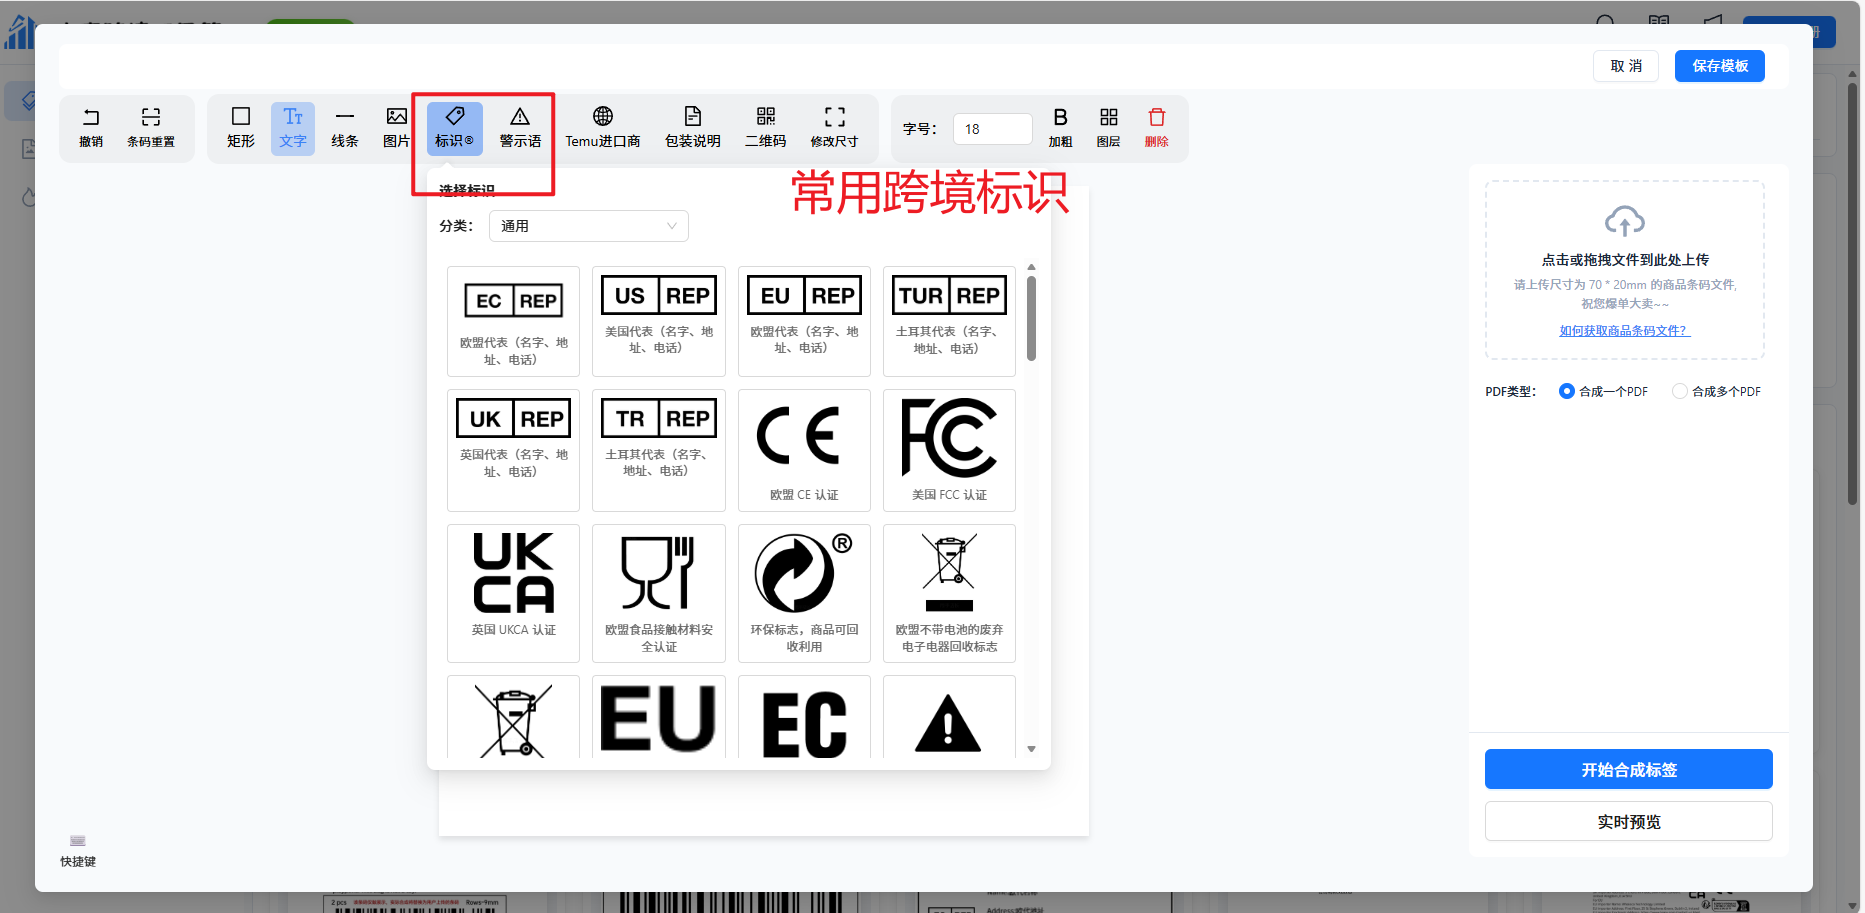Toggle Bold (加粗) formatting
Viewport: 1865px width, 913px height.
1061,128
